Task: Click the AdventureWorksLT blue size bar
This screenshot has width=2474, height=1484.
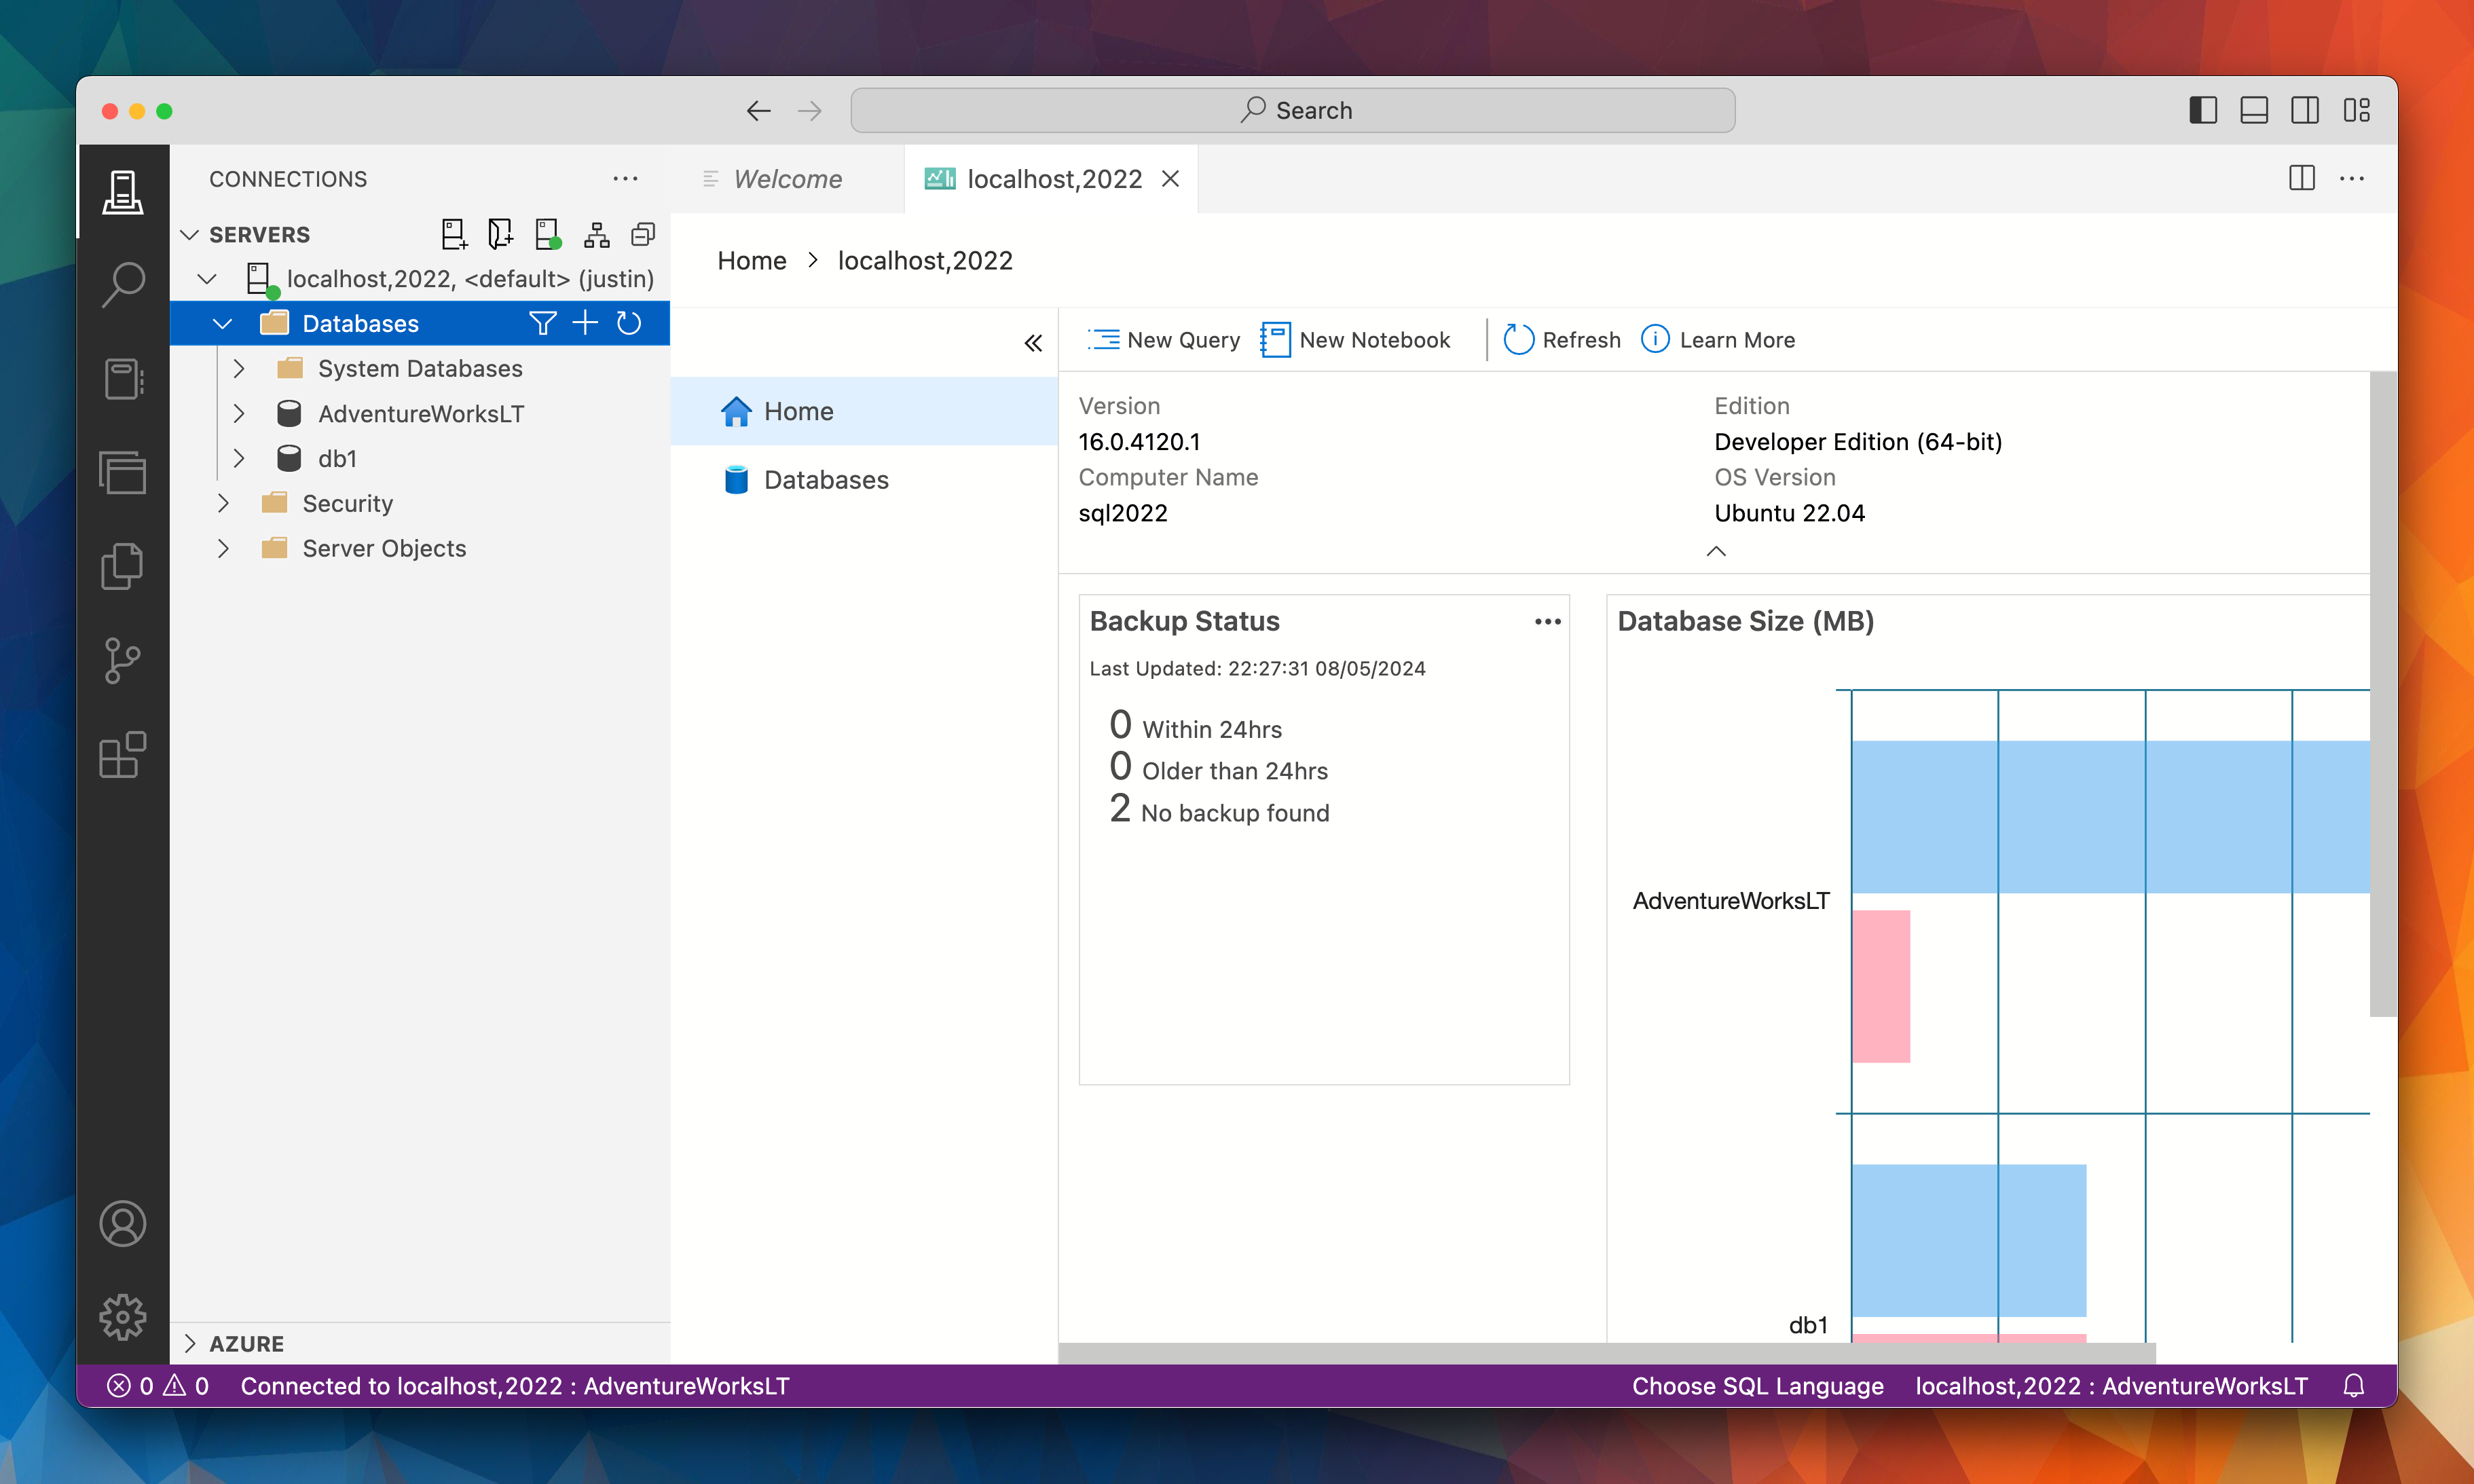Action: tap(2110, 817)
